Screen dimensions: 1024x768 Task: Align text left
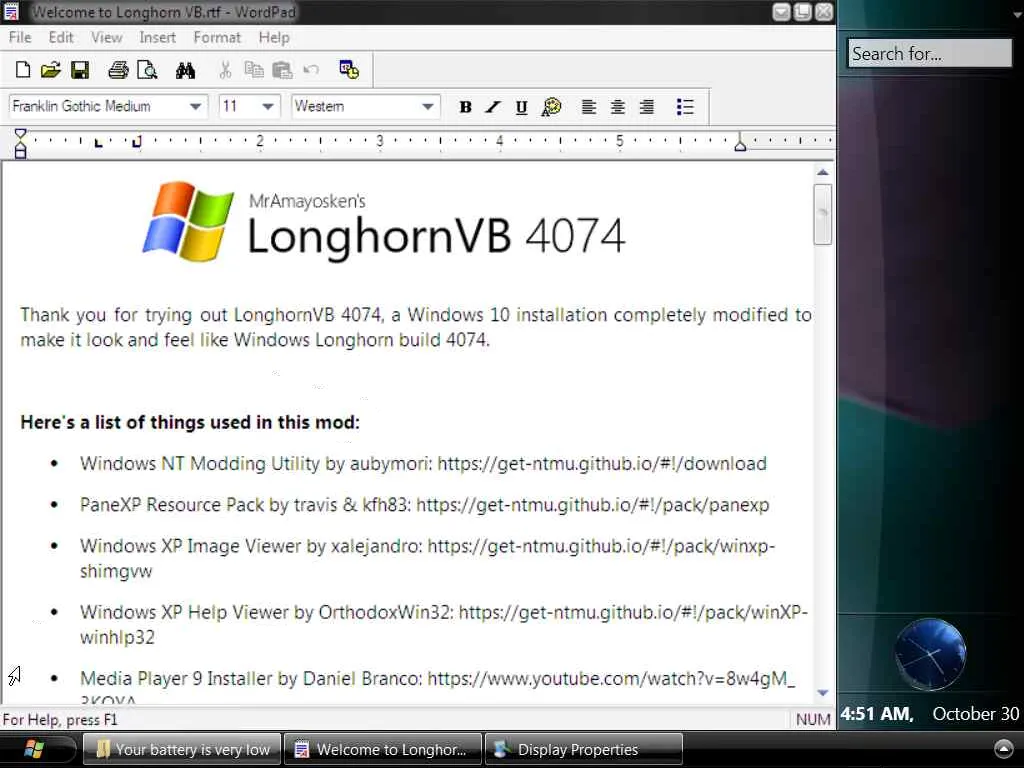click(x=588, y=107)
